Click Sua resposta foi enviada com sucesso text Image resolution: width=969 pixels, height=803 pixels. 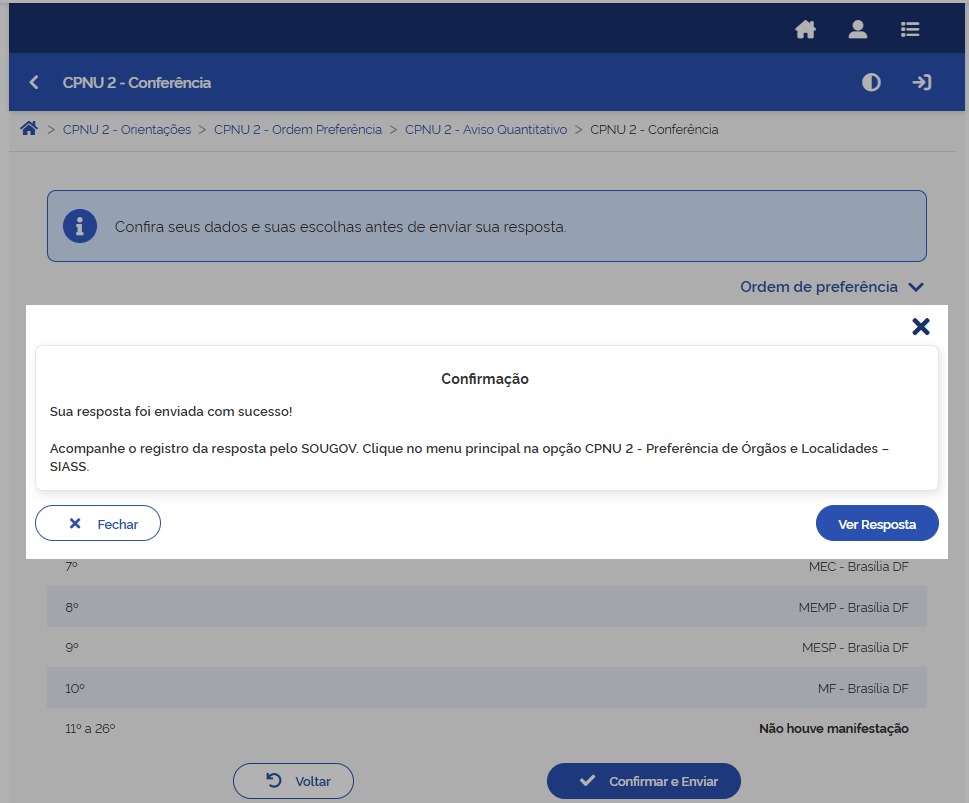[171, 411]
